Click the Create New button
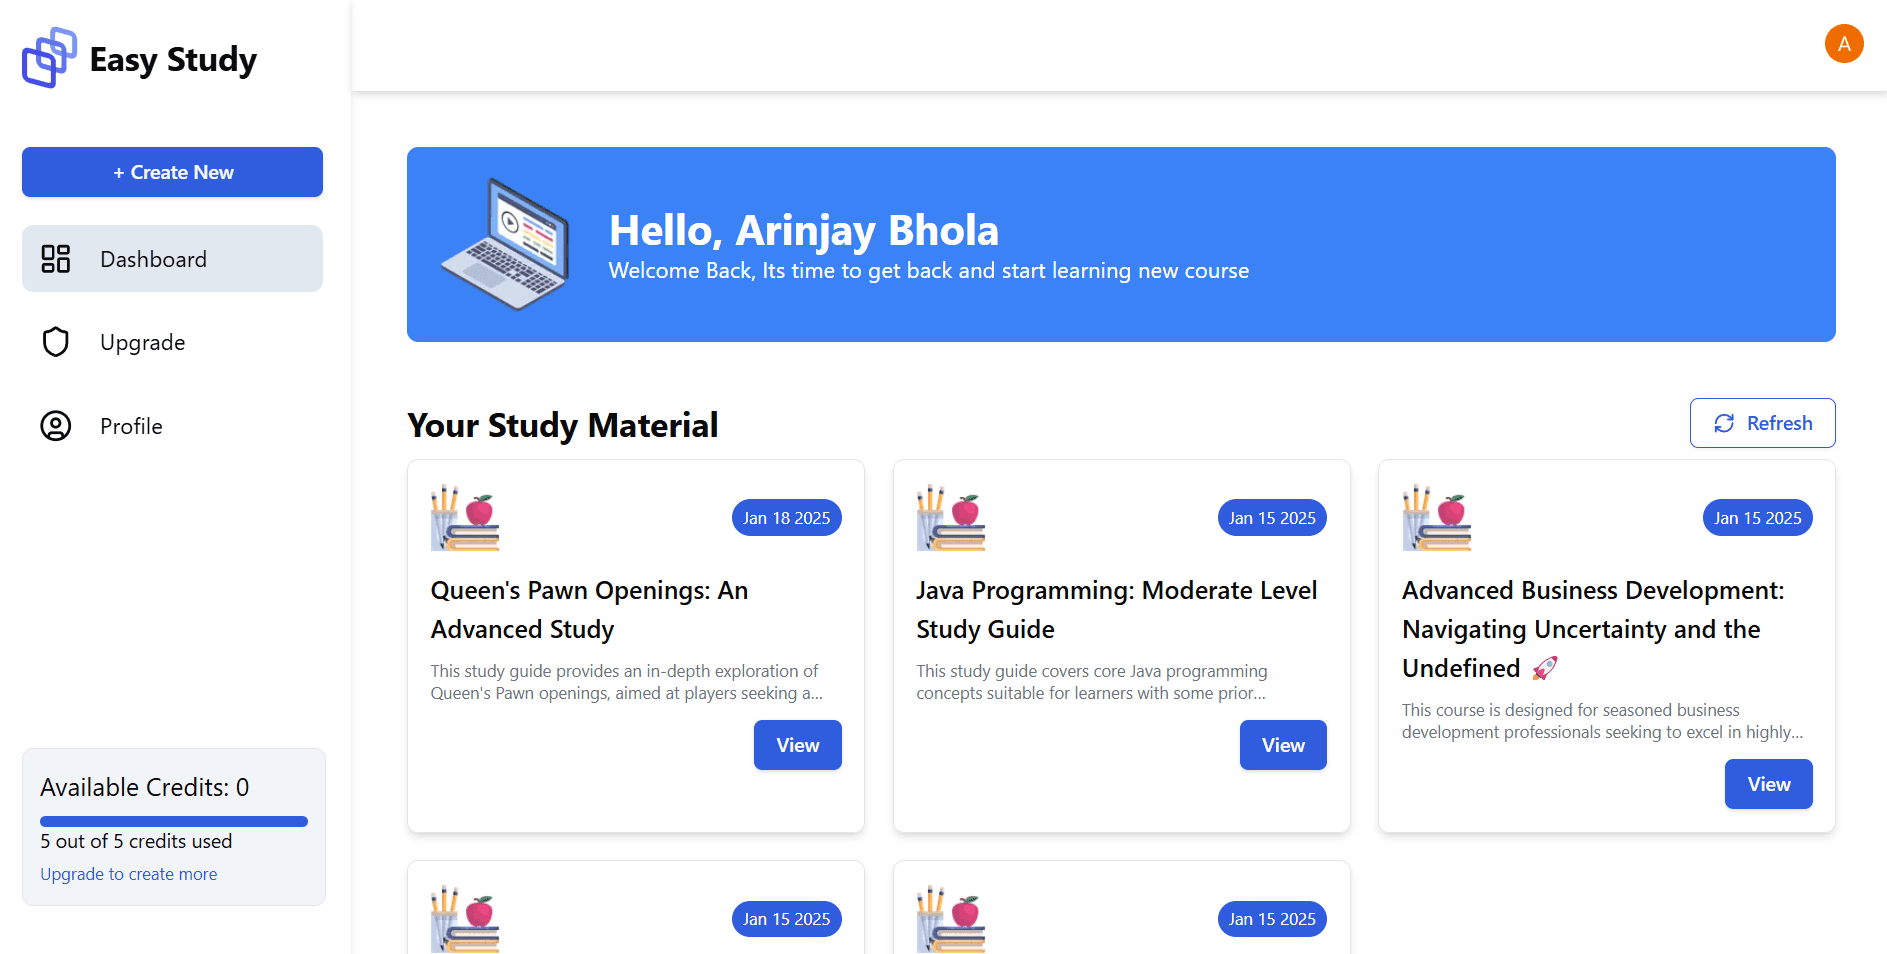This screenshot has width=1887, height=954. (172, 172)
